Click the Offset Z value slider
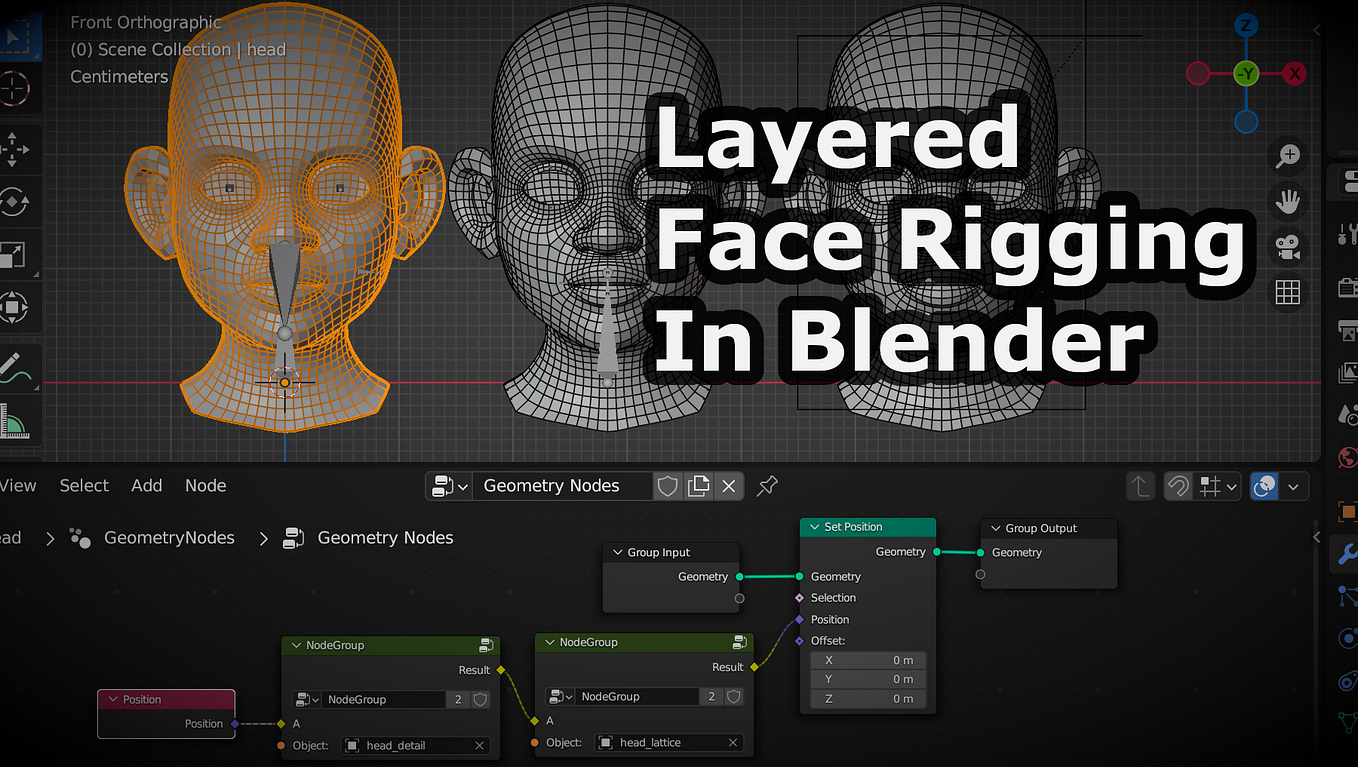 868,698
